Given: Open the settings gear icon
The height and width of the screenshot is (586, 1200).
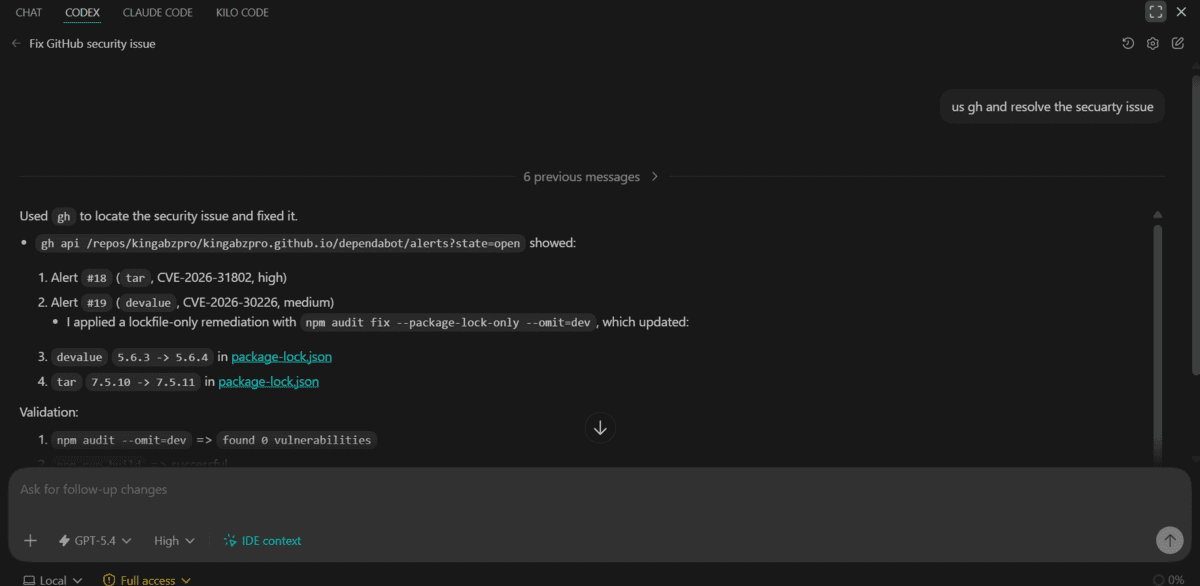Looking at the screenshot, I should click(1152, 43).
